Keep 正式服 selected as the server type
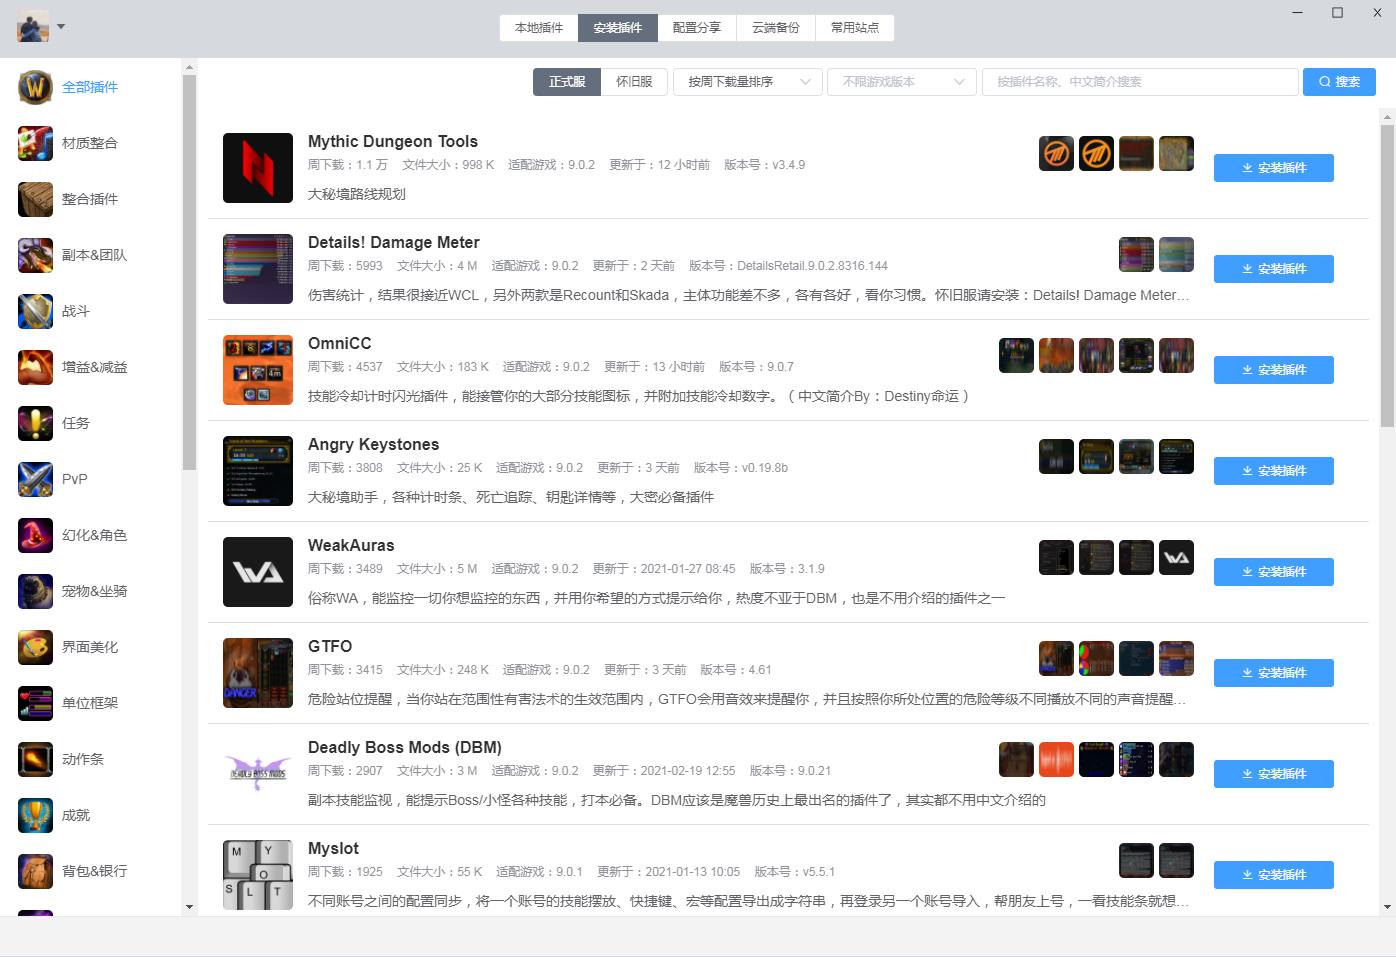This screenshot has height=957, width=1396. coord(566,82)
